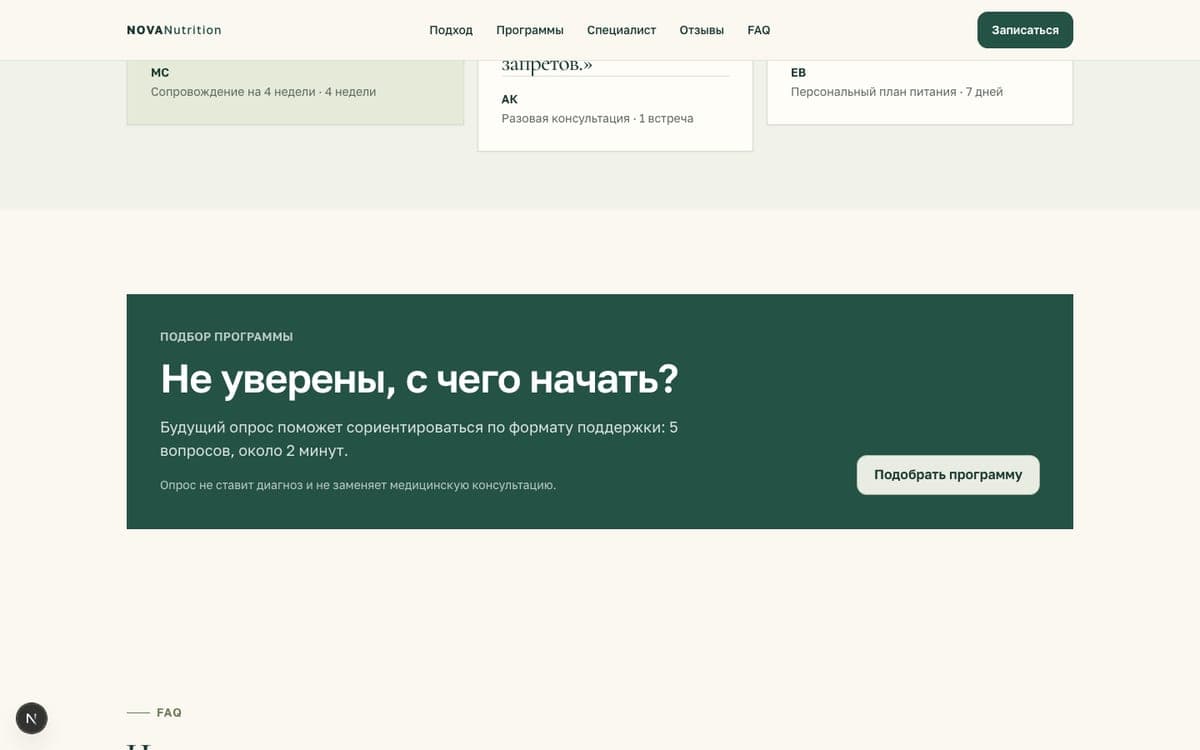The image size is (1200, 750).
Task: Click 'Персональный план питания · 7 дней' text
Action: 897,92
